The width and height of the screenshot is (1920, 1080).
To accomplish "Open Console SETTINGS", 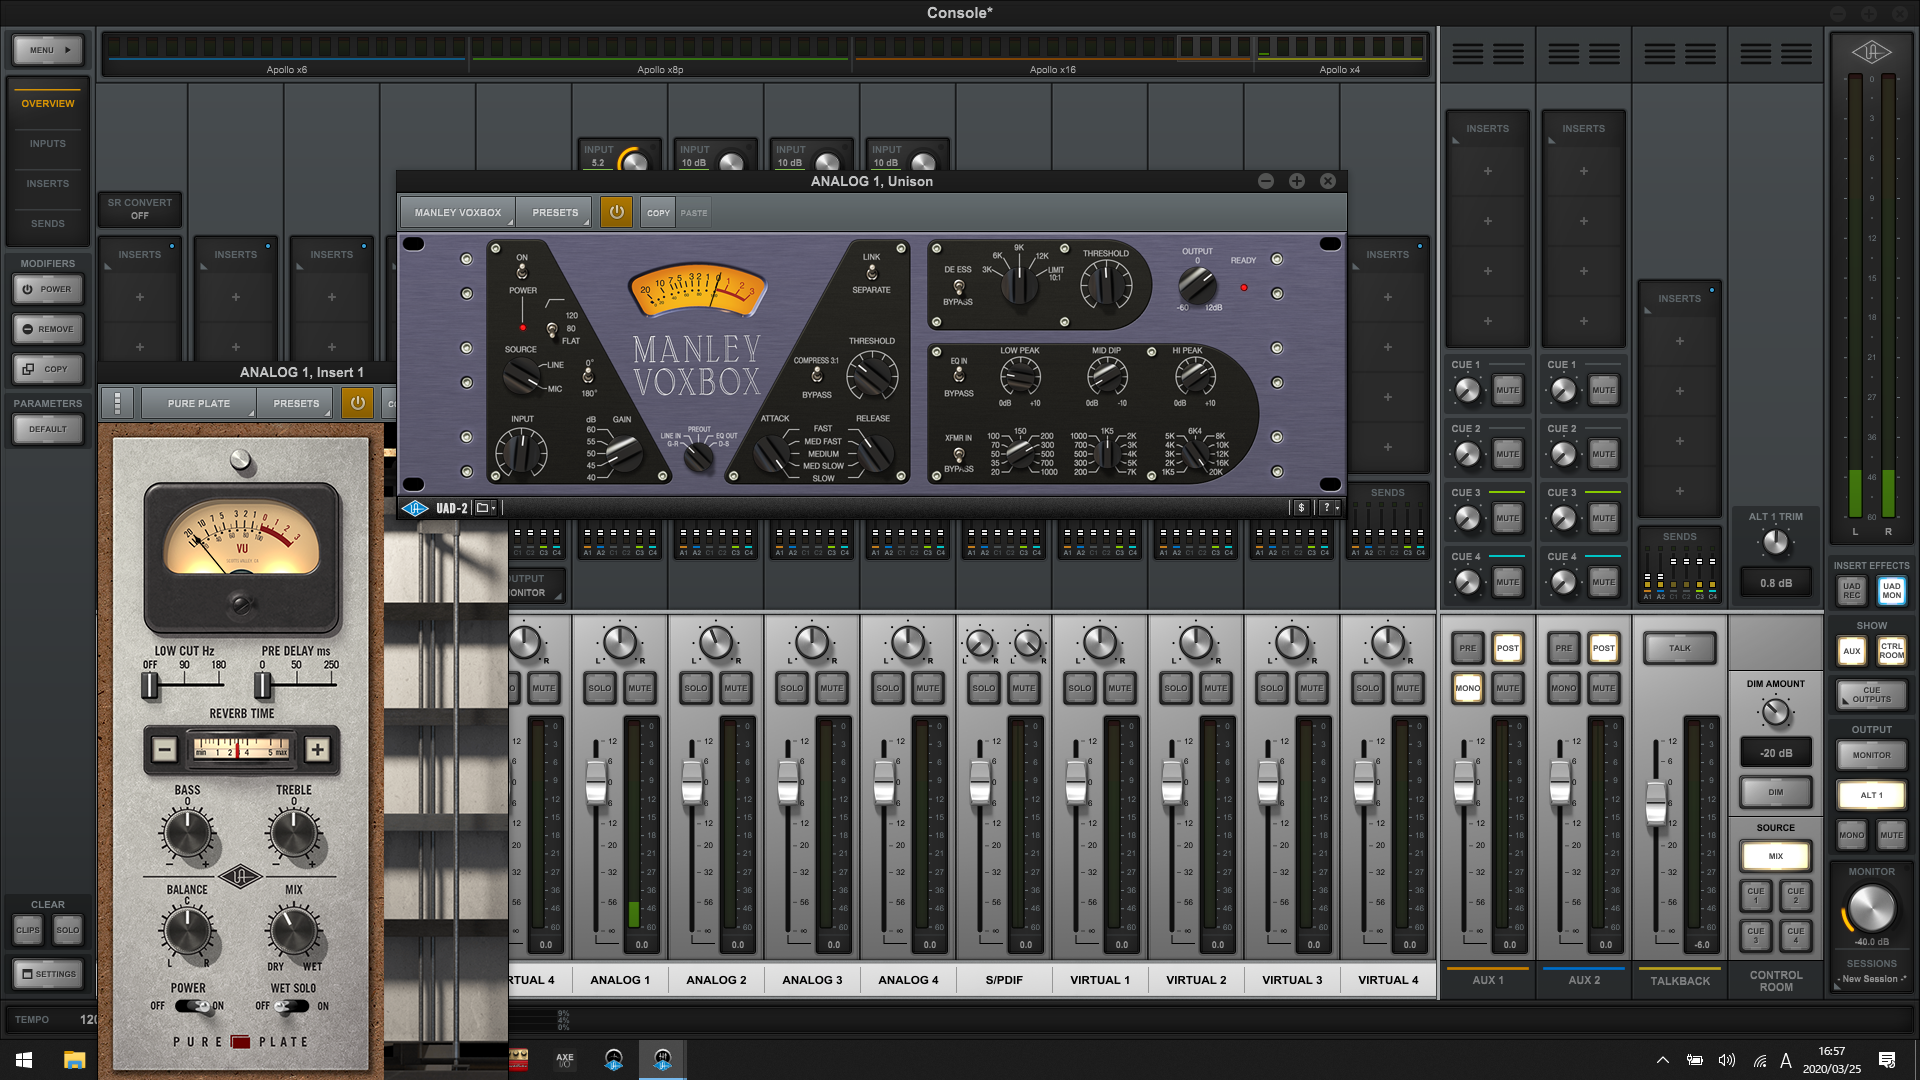I will point(47,974).
